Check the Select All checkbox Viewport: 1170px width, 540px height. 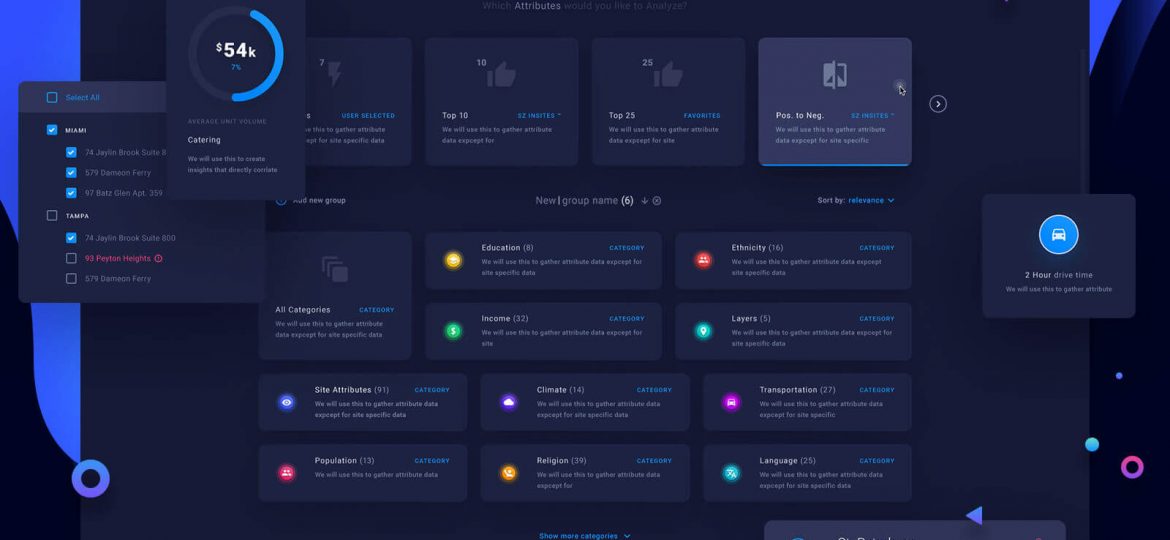(52, 98)
